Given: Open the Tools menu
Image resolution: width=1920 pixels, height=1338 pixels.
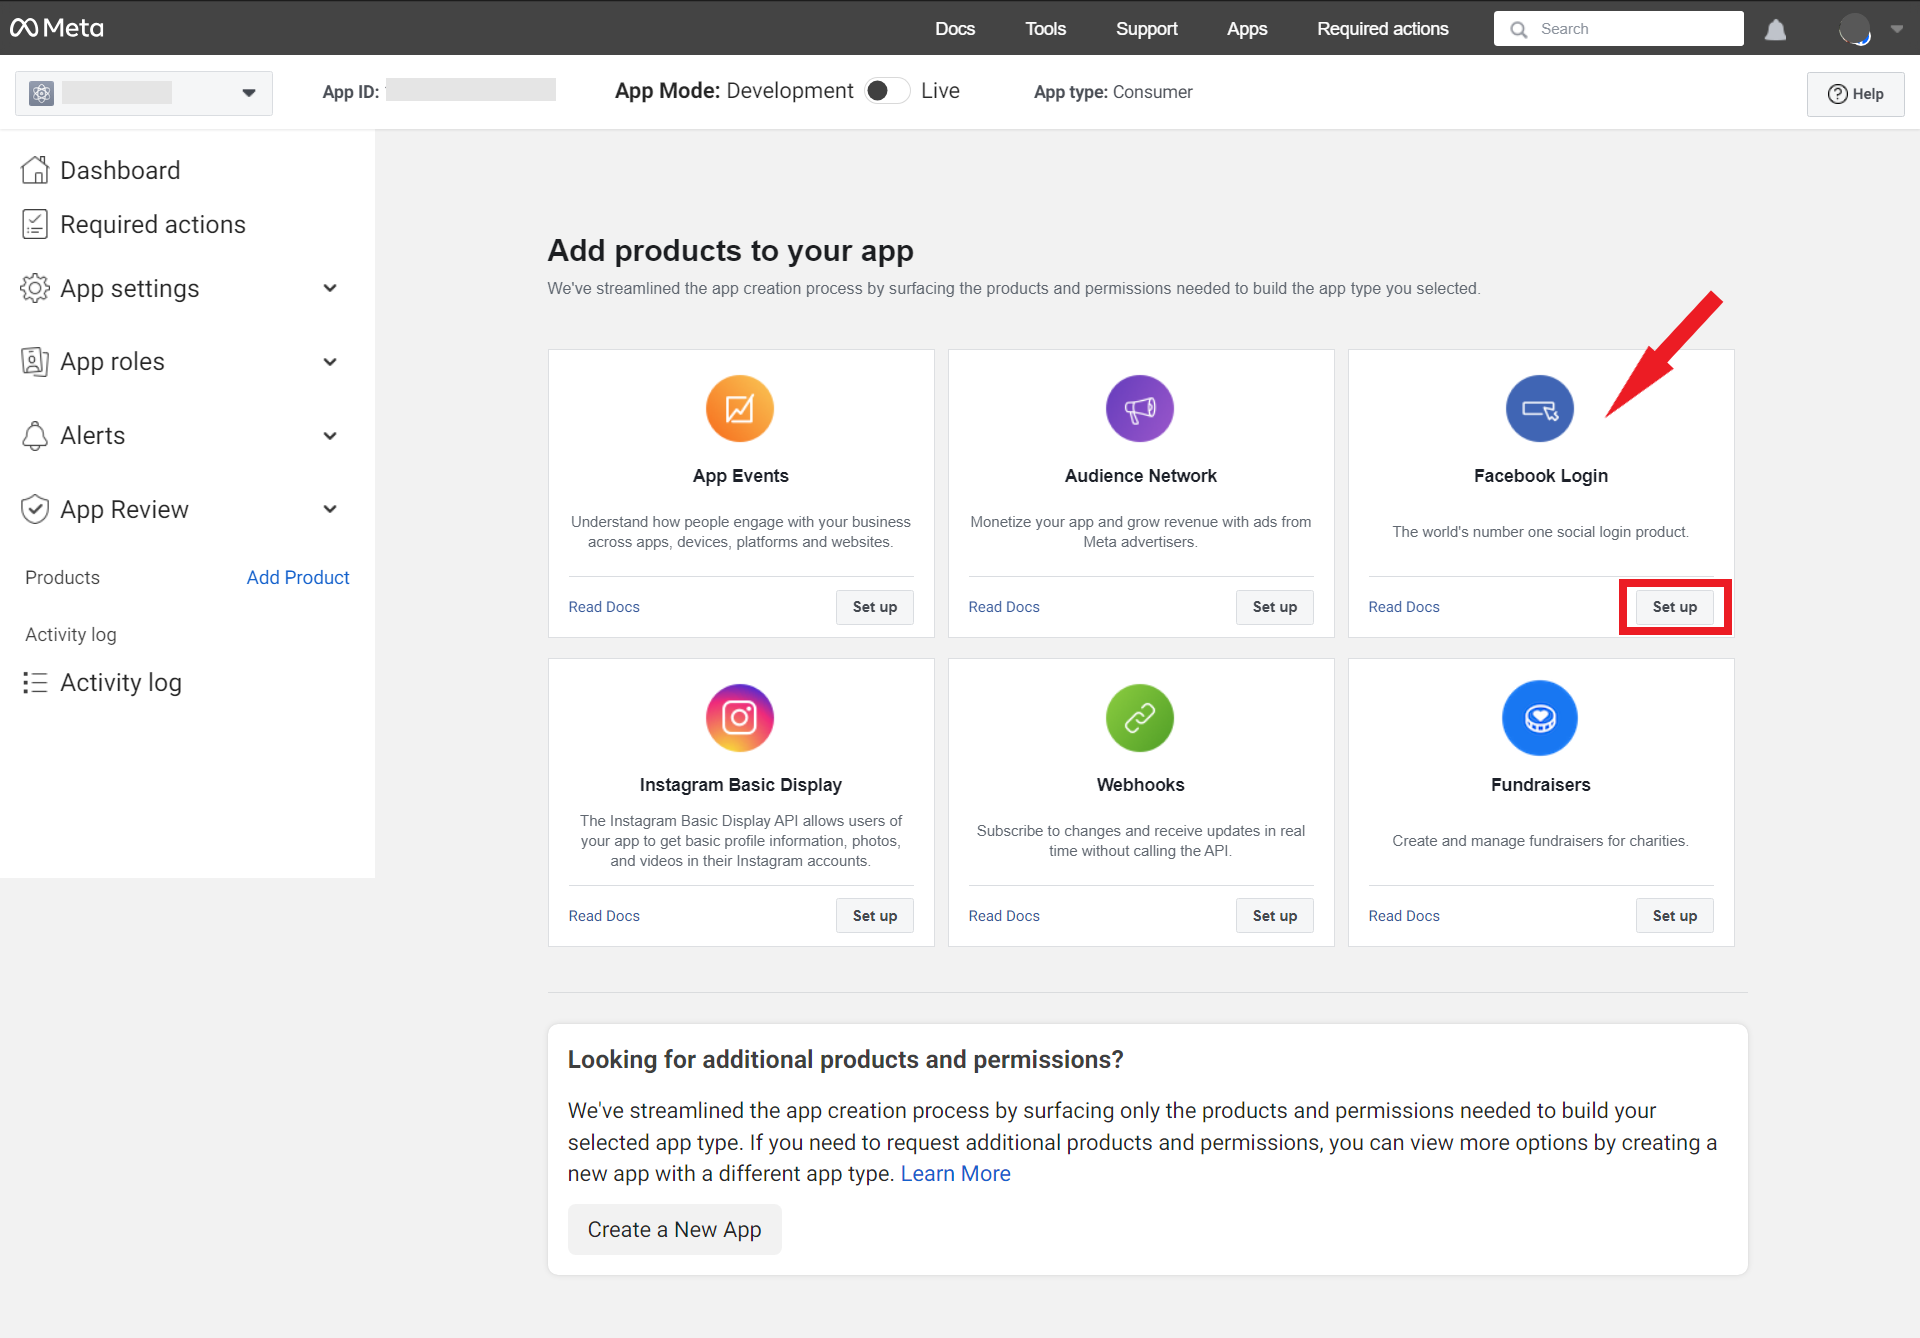Looking at the screenshot, I should click(x=1045, y=28).
